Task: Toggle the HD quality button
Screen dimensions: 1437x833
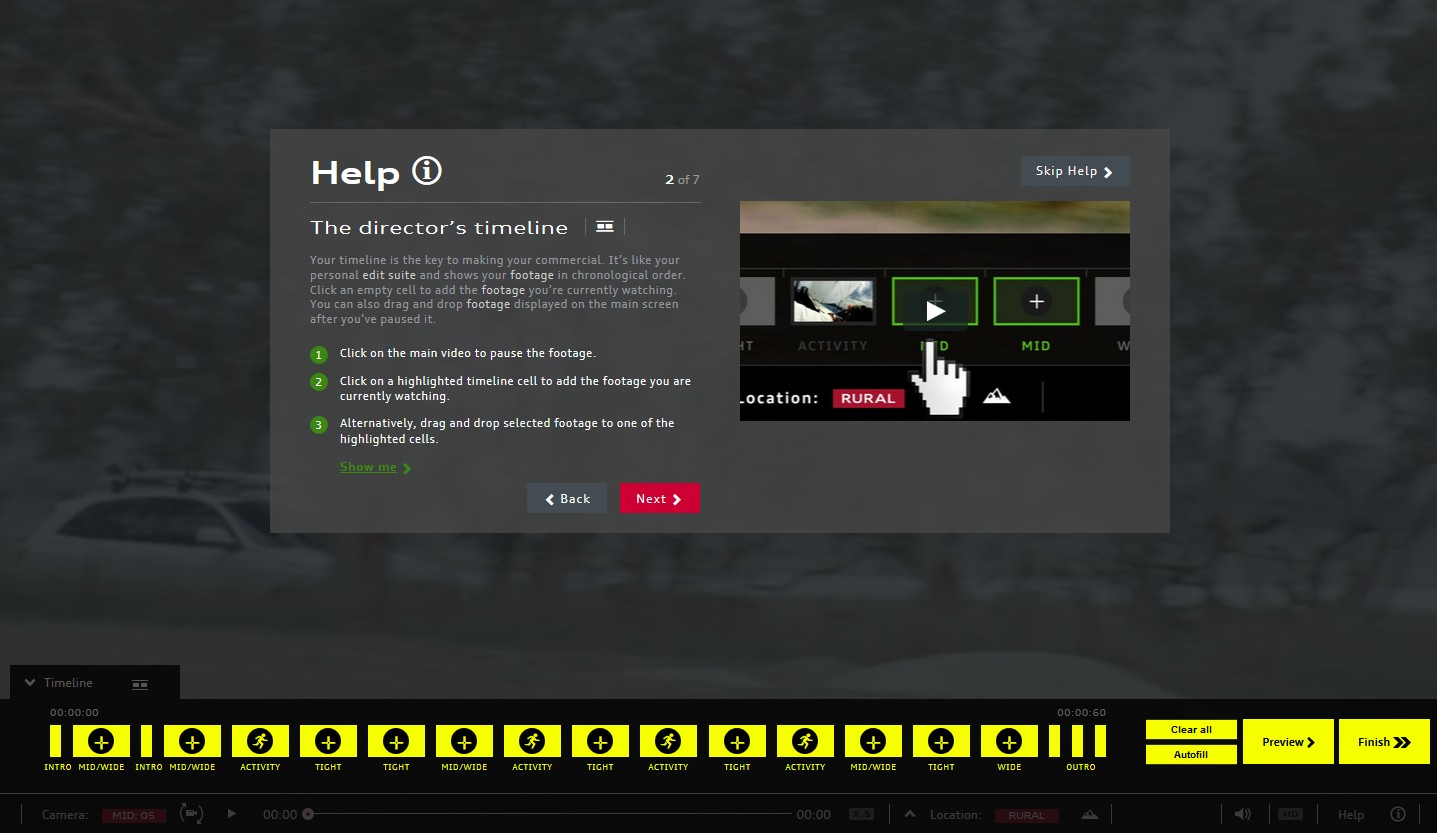Action: pos(1290,814)
